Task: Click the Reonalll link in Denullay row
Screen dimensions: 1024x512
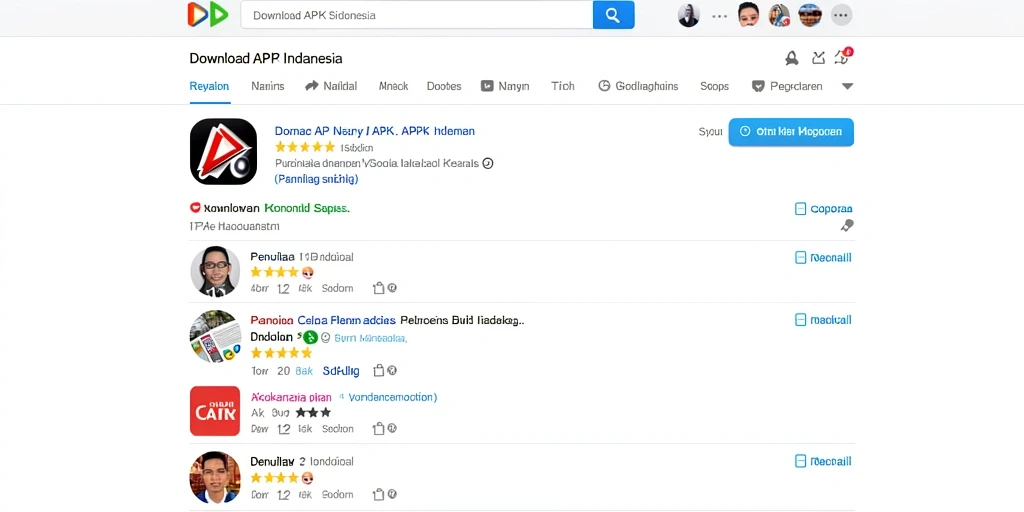Action: tap(824, 462)
